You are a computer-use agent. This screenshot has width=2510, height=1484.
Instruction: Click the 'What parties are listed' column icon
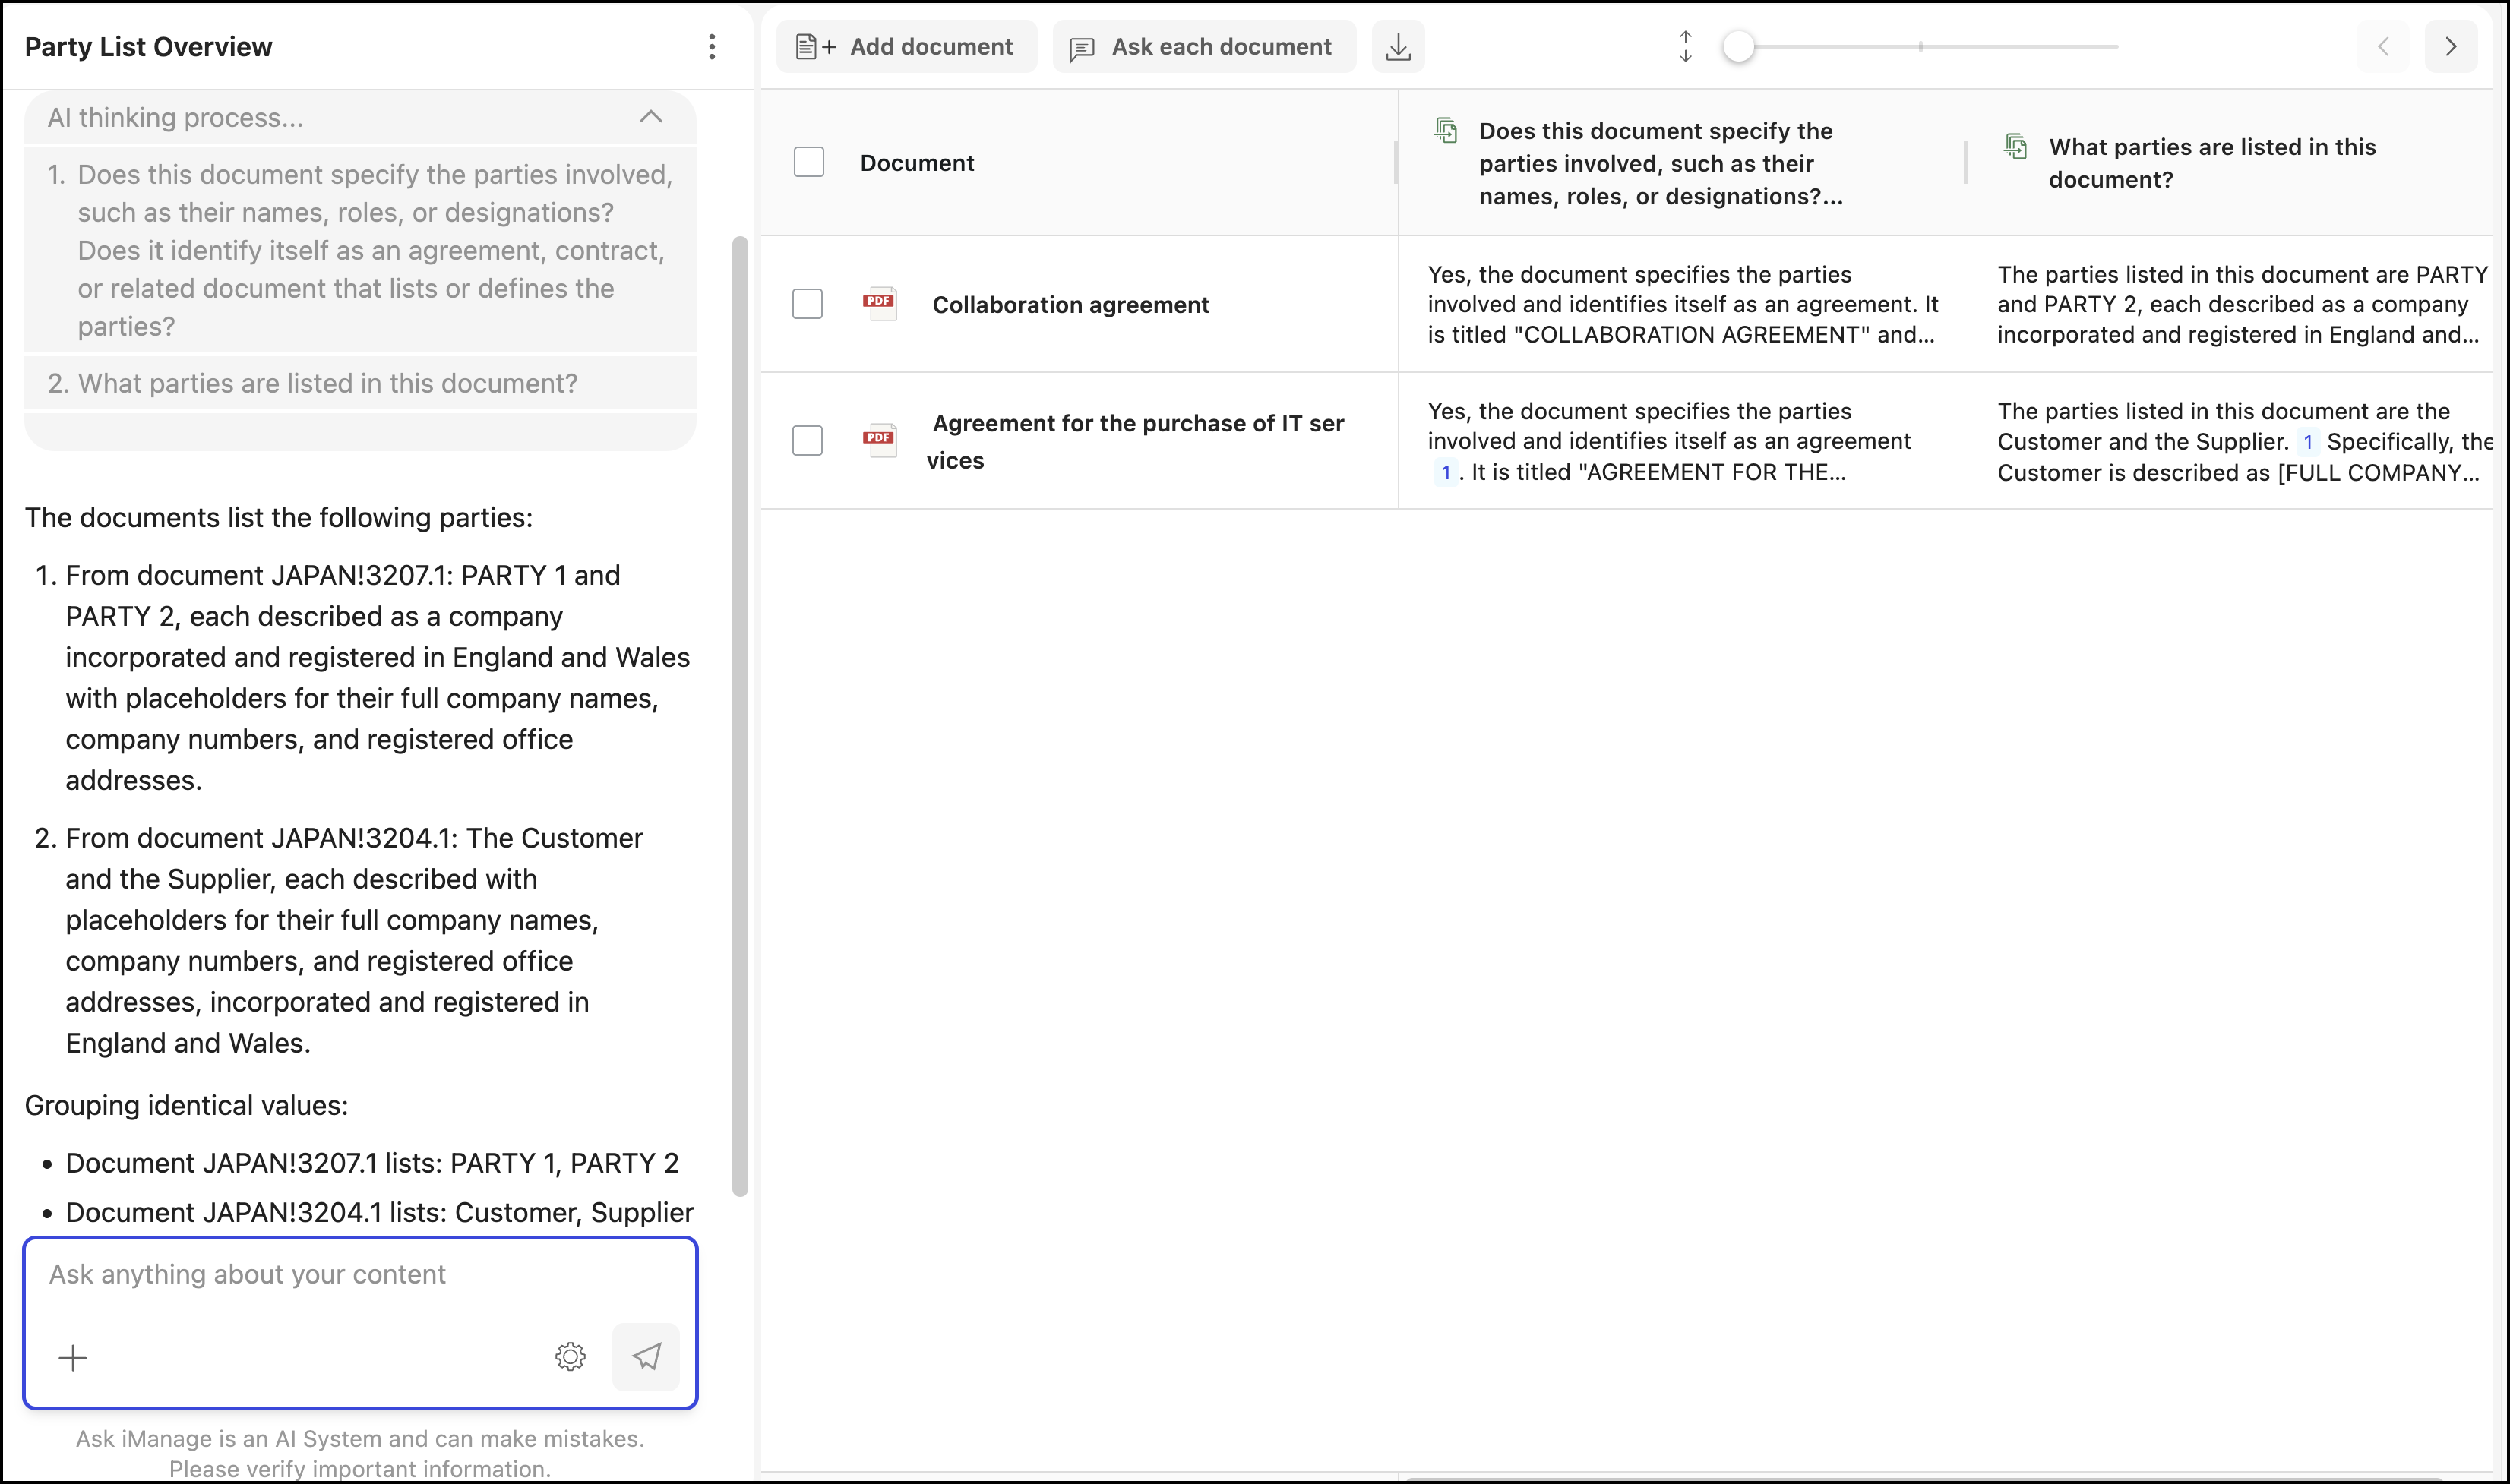(x=2015, y=147)
